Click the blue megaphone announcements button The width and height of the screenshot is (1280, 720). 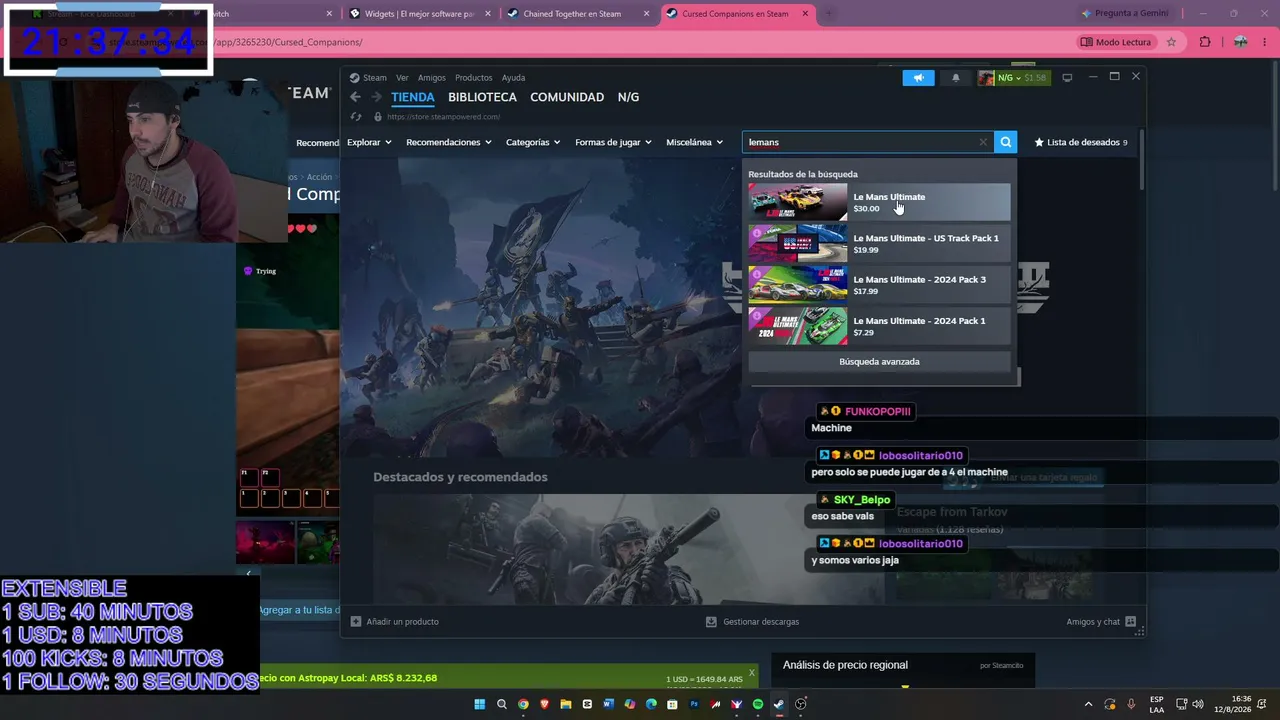click(x=918, y=78)
